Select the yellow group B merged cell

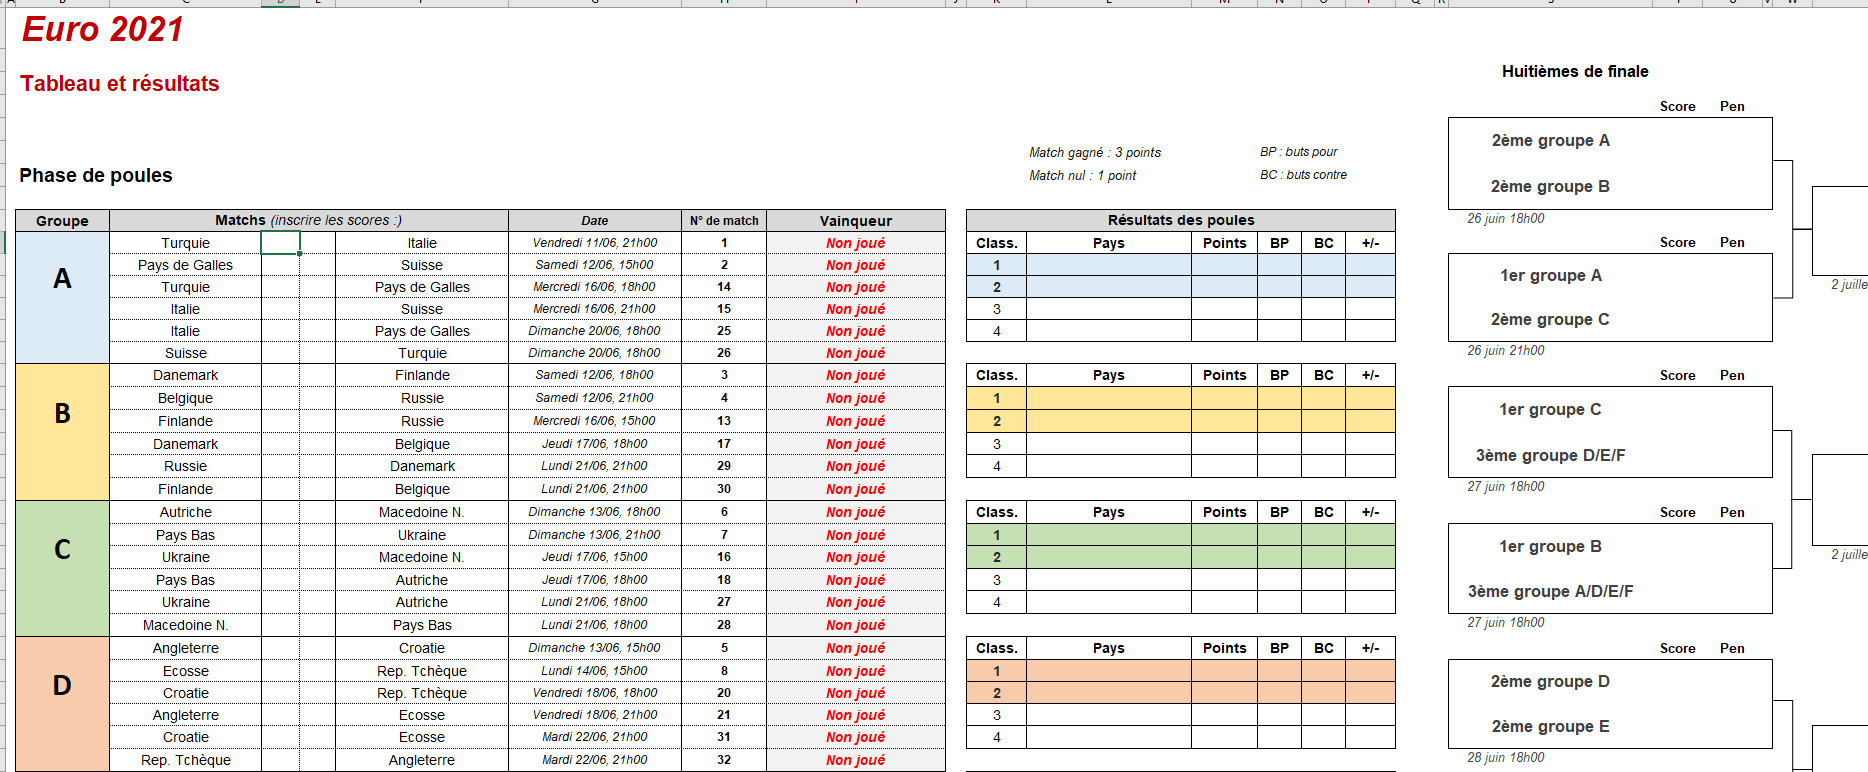[x=62, y=432]
